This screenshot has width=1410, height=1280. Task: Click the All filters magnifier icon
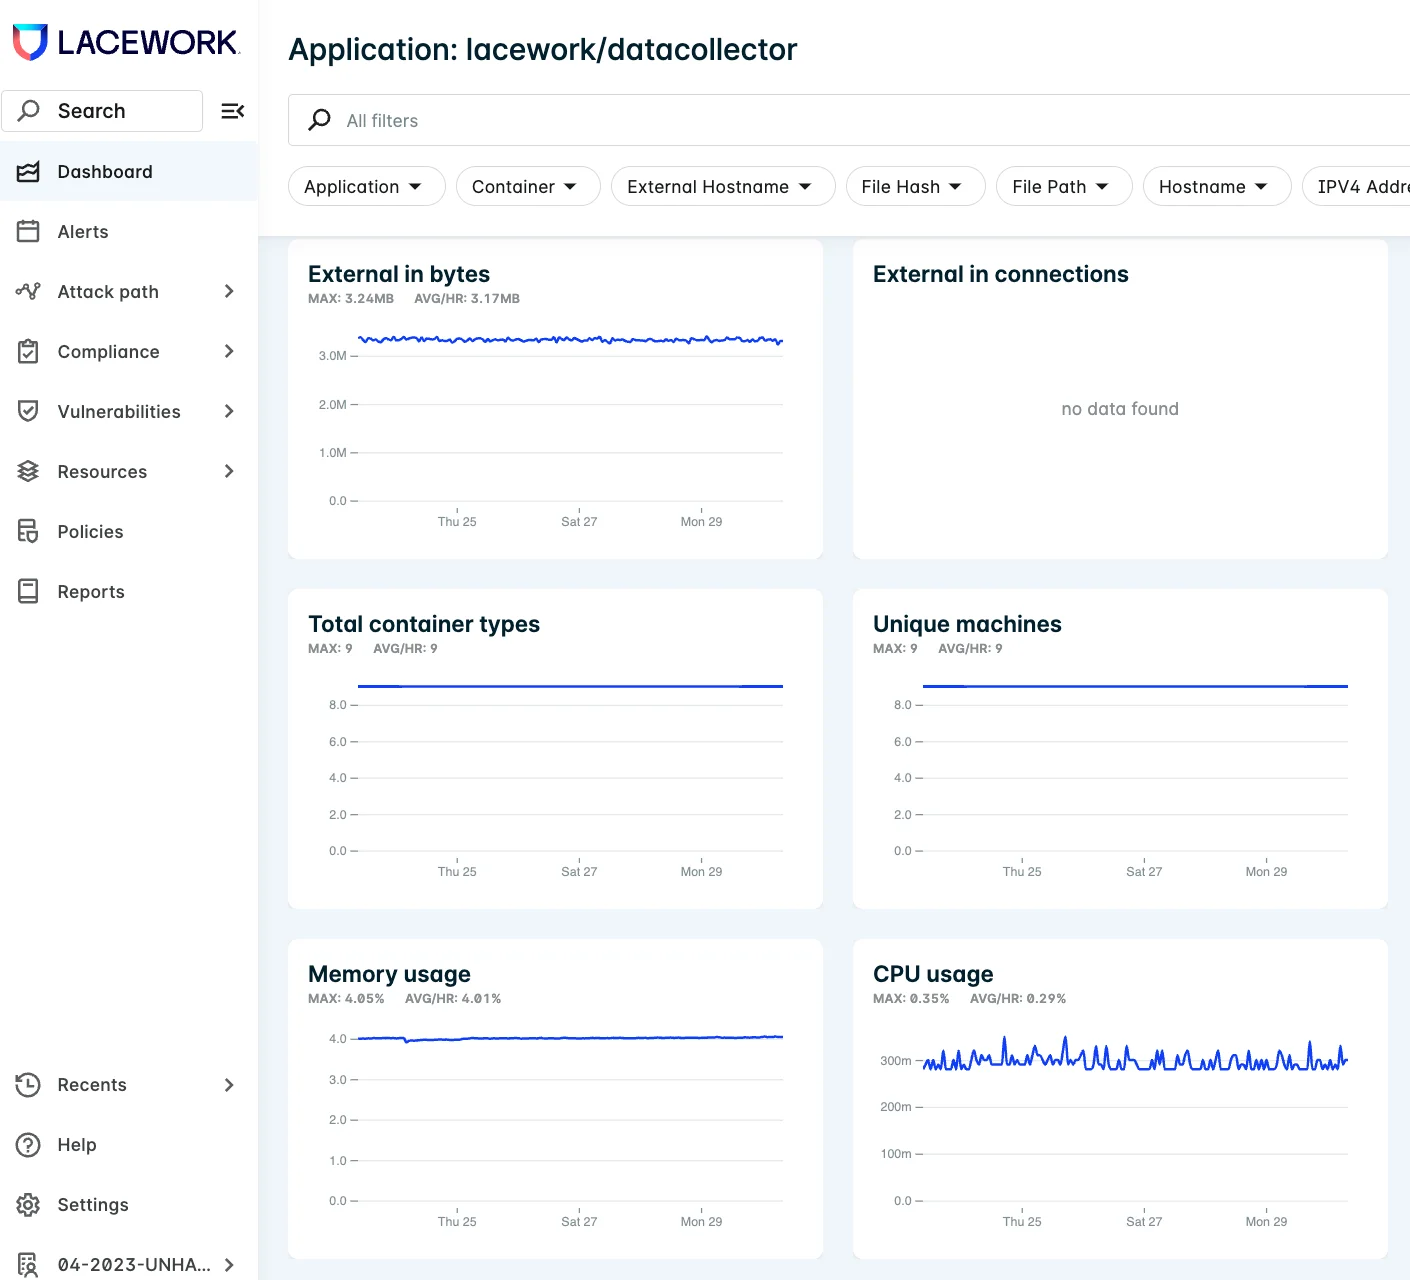pos(319,120)
